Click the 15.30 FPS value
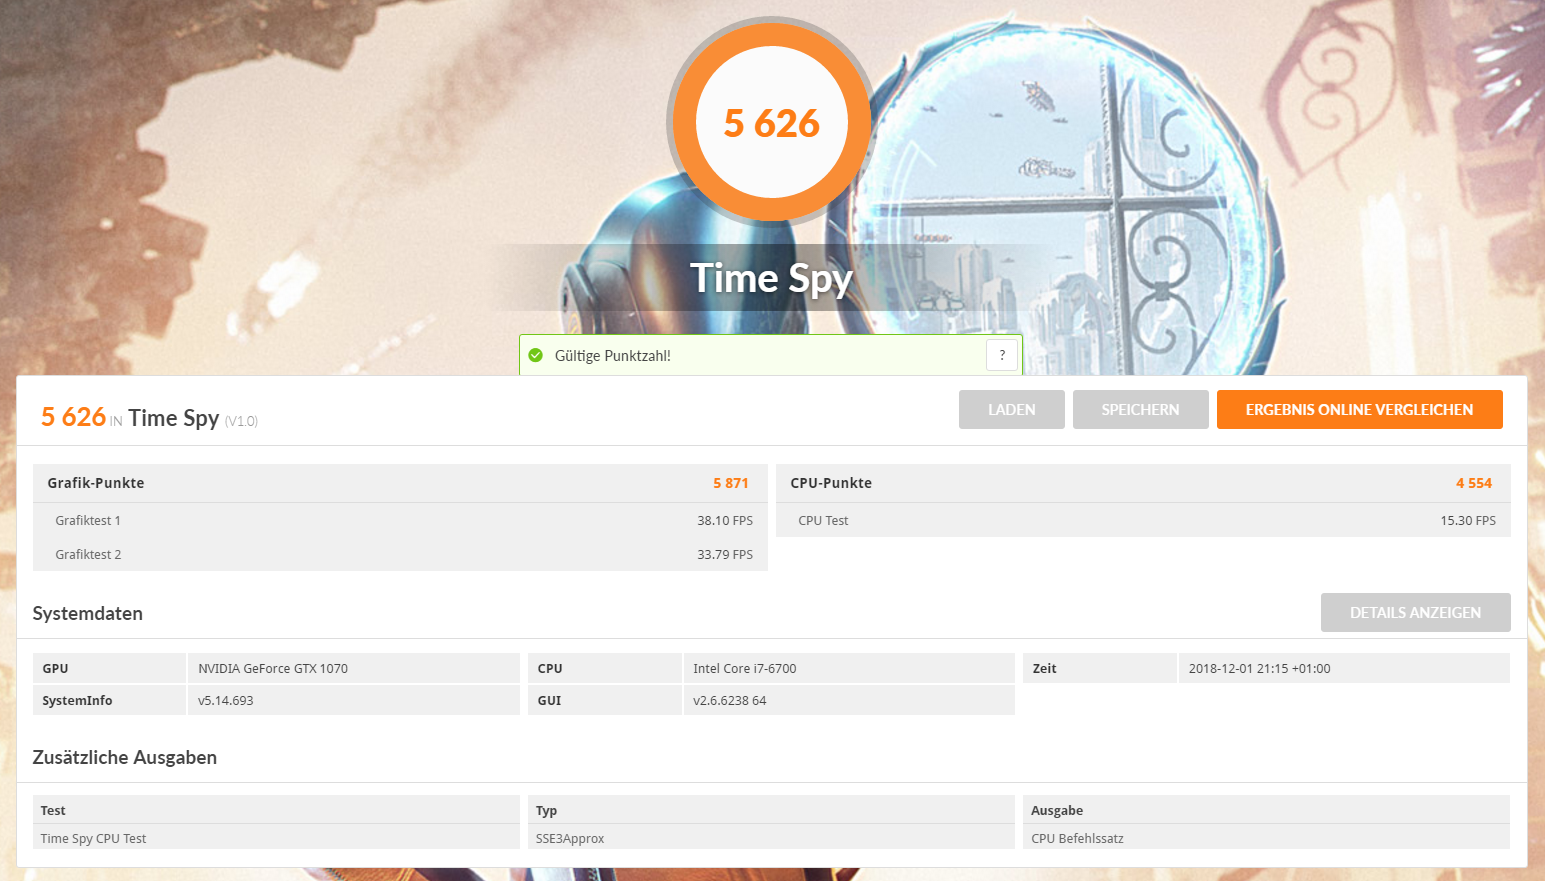1545x881 pixels. tap(1468, 521)
